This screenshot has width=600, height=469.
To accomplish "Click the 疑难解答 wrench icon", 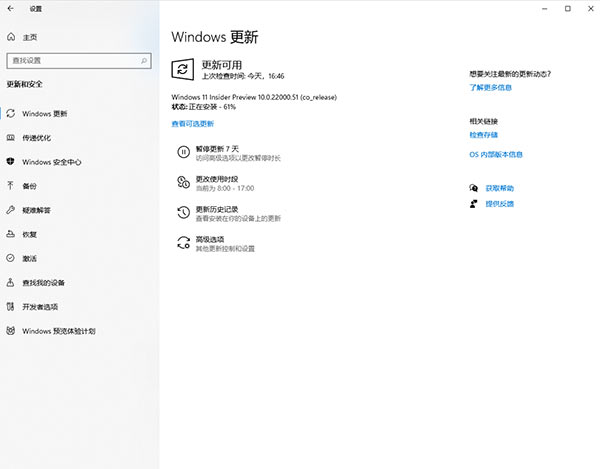I will [11, 210].
